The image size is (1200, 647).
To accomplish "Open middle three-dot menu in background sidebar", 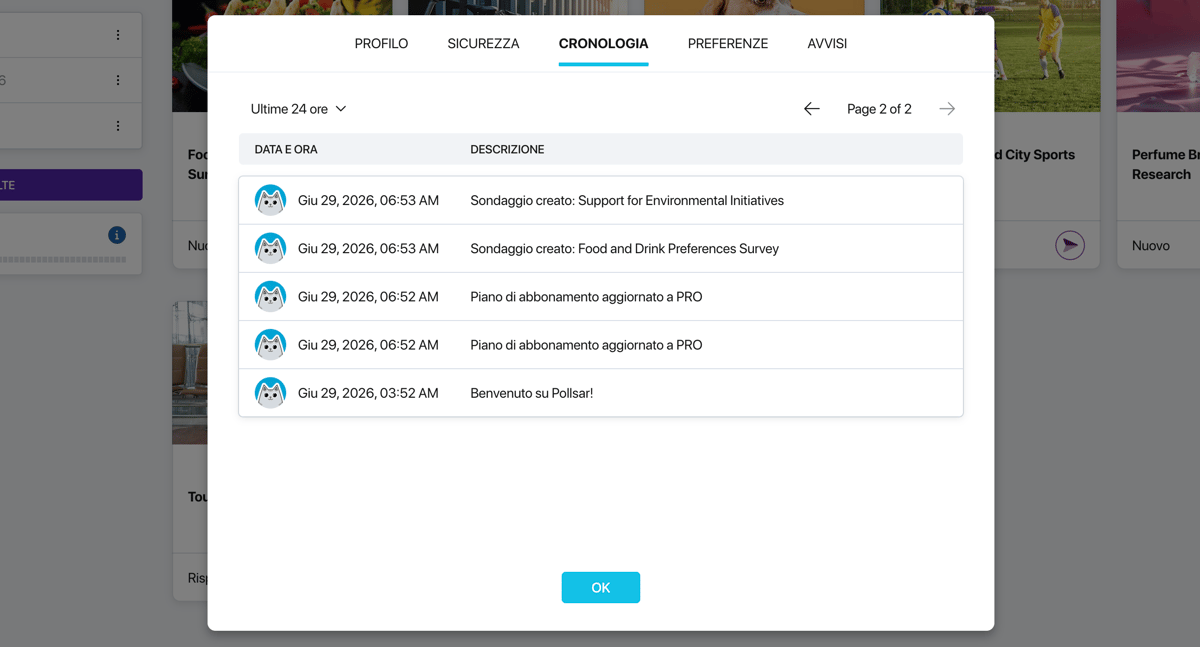I will point(118,80).
